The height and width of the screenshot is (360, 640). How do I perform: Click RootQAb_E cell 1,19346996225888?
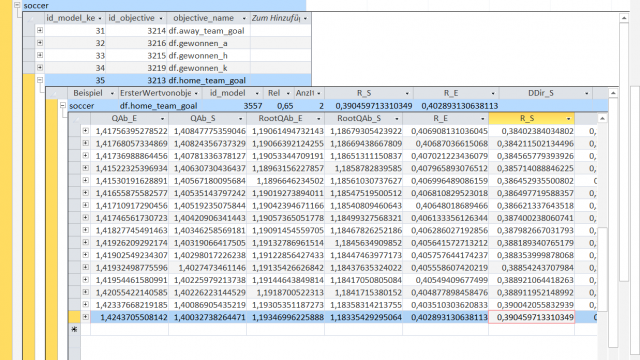pos(286,317)
